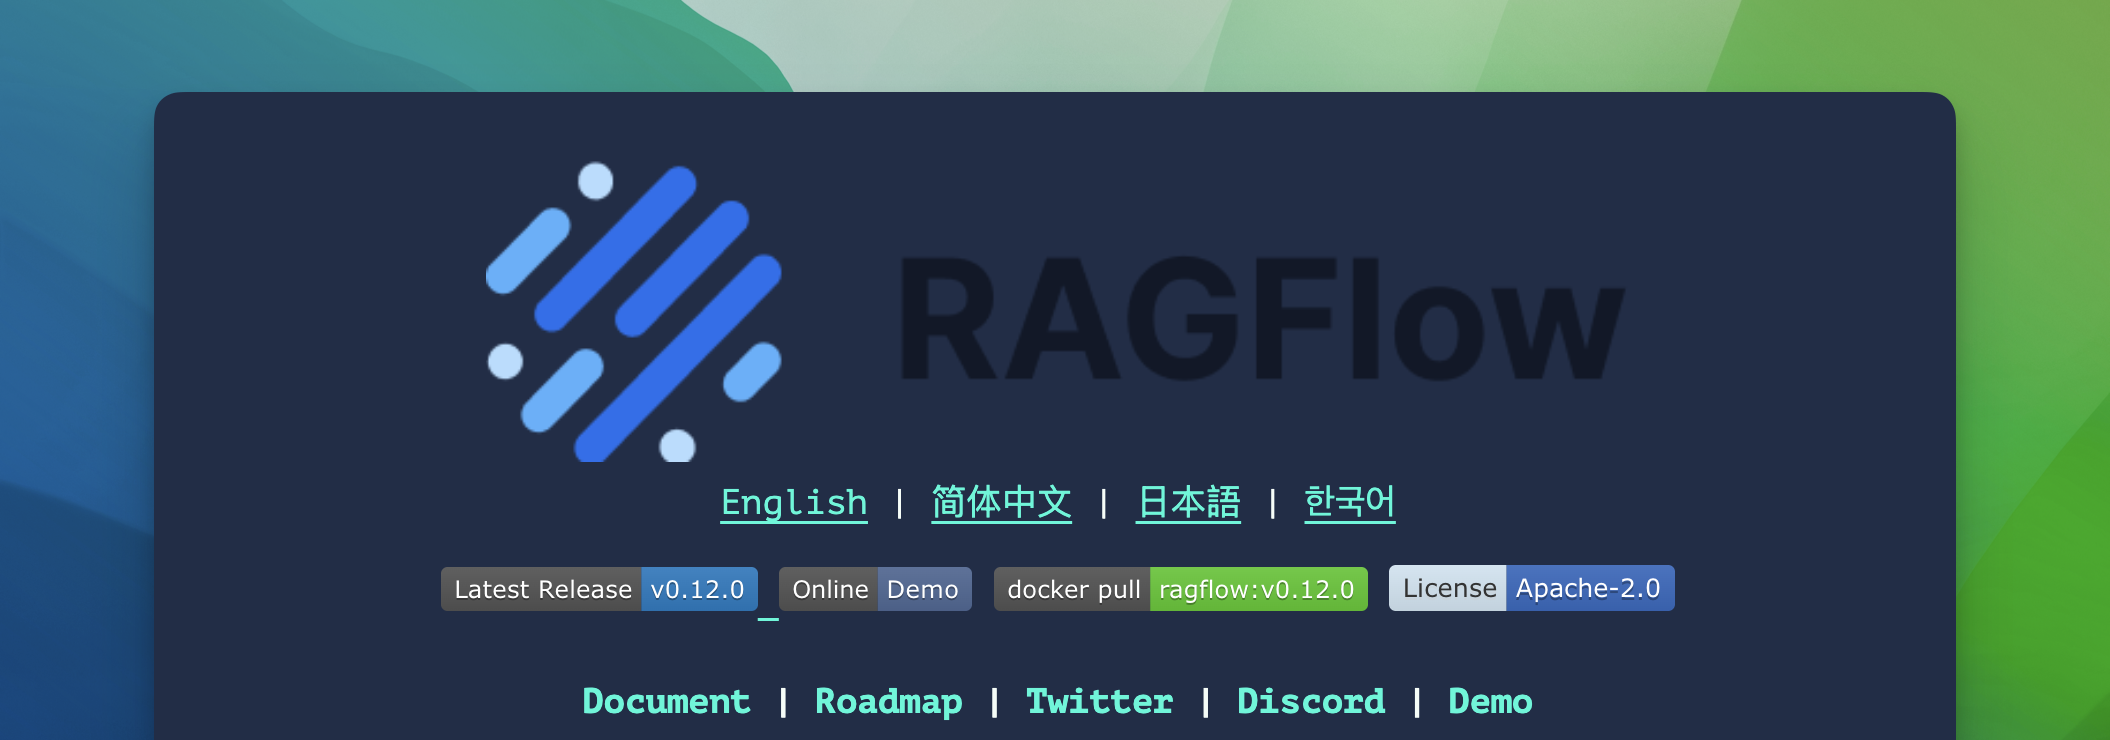The height and width of the screenshot is (740, 2110).
Task: Open the 日本語 language link
Action: click(x=1188, y=502)
